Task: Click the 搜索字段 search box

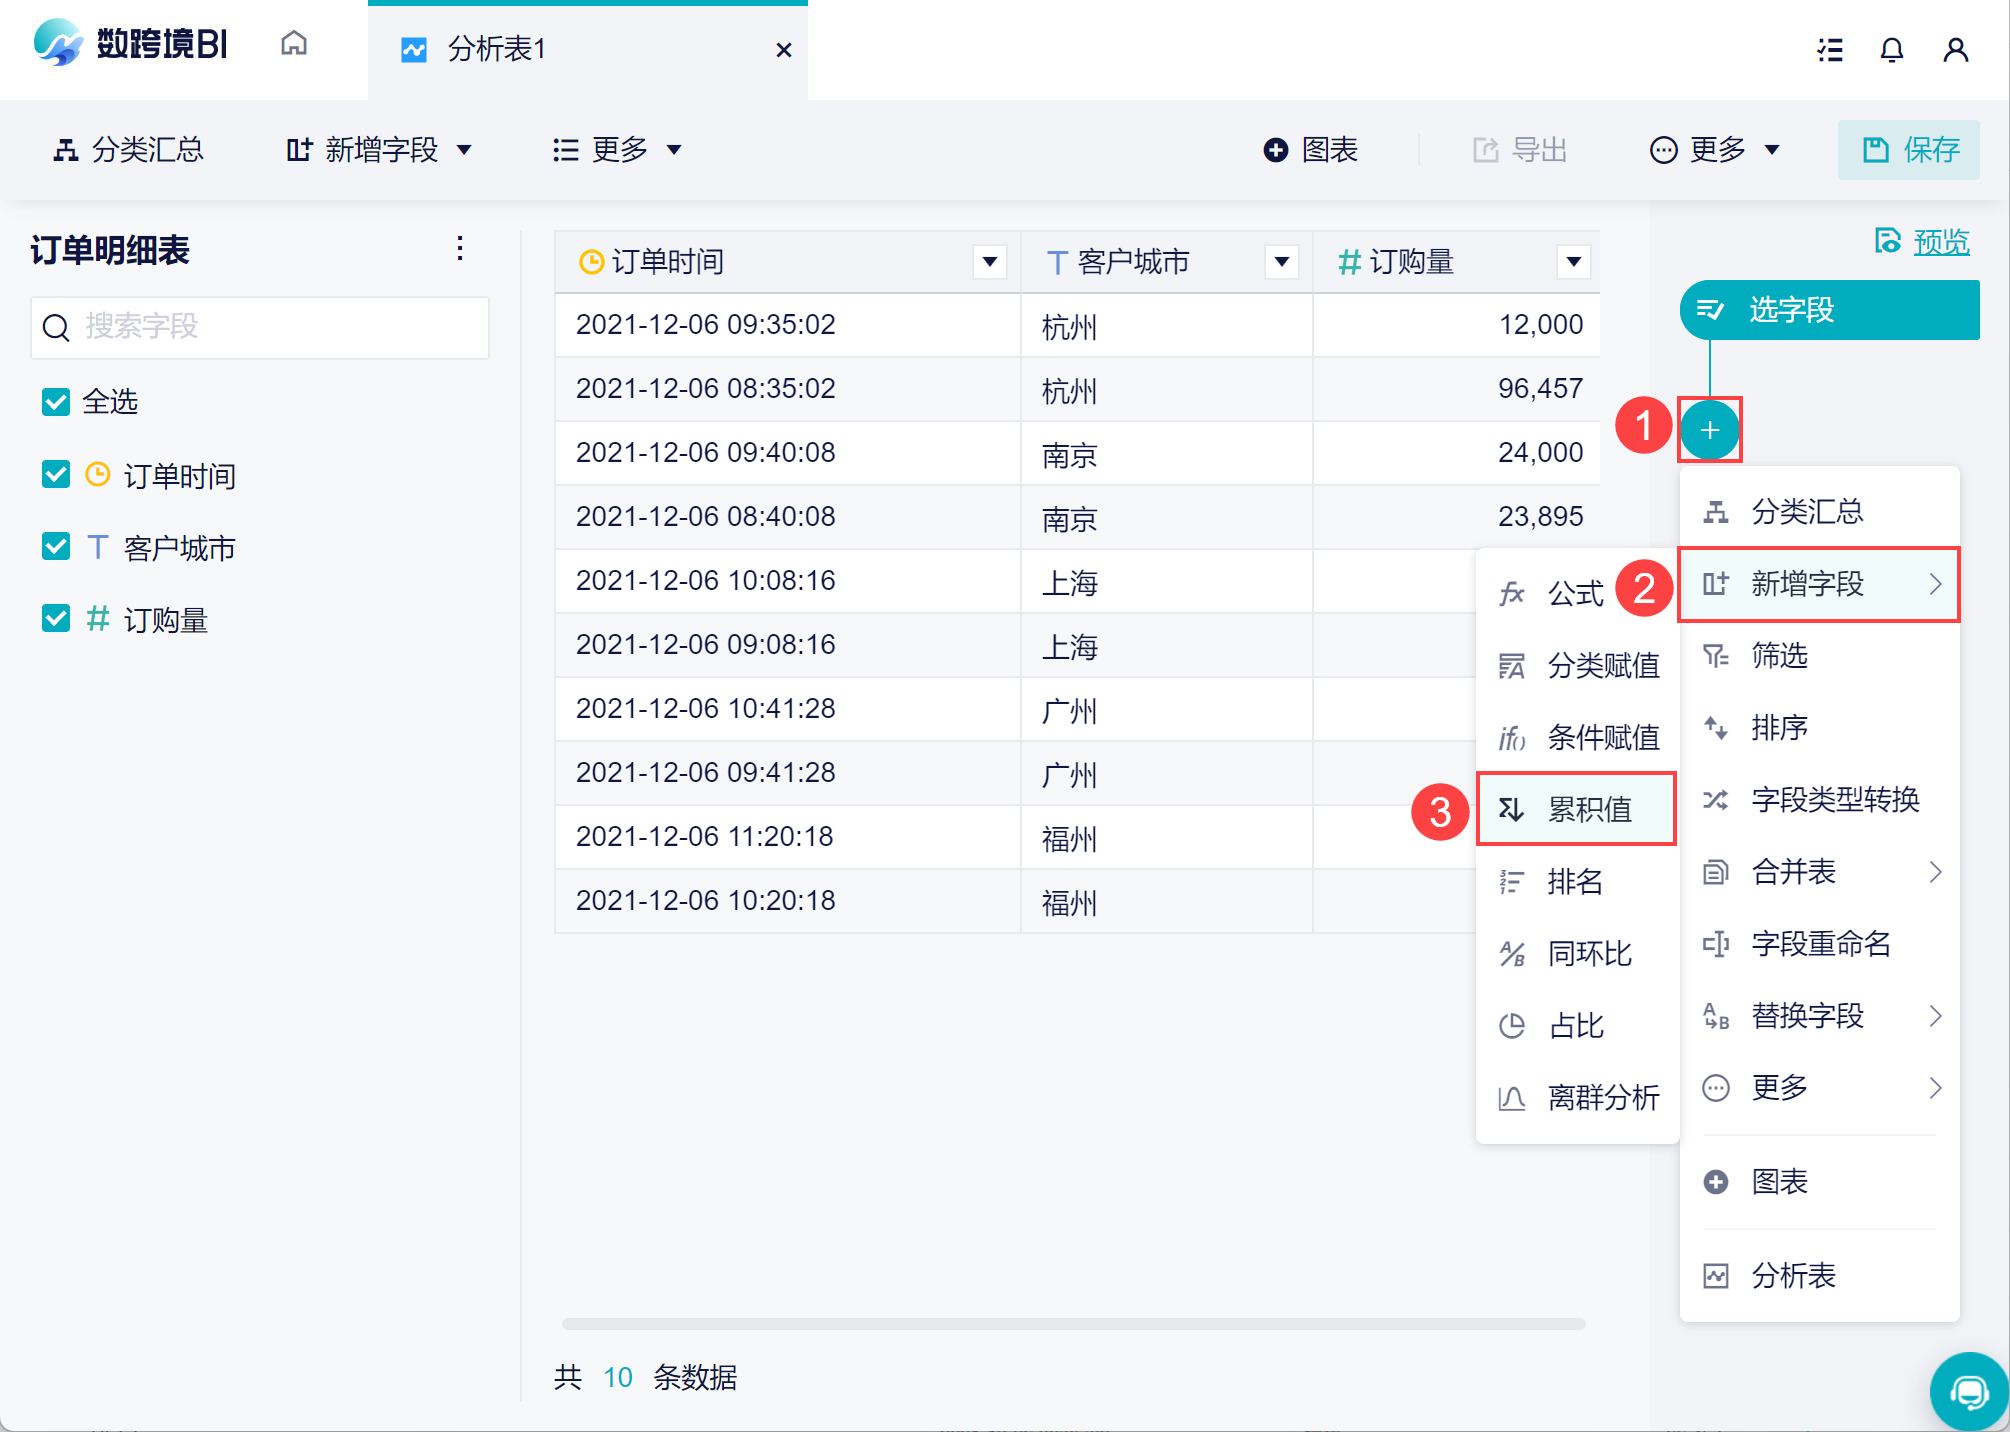Action: [x=260, y=327]
